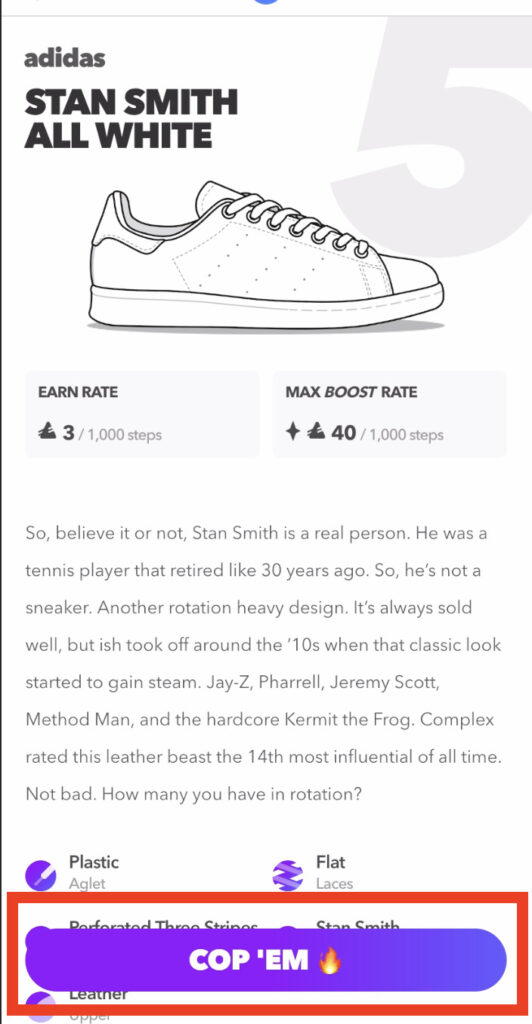Viewport: 532px width, 1024px height.
Task: Tap the COP 'EM button
Action: 266,959
